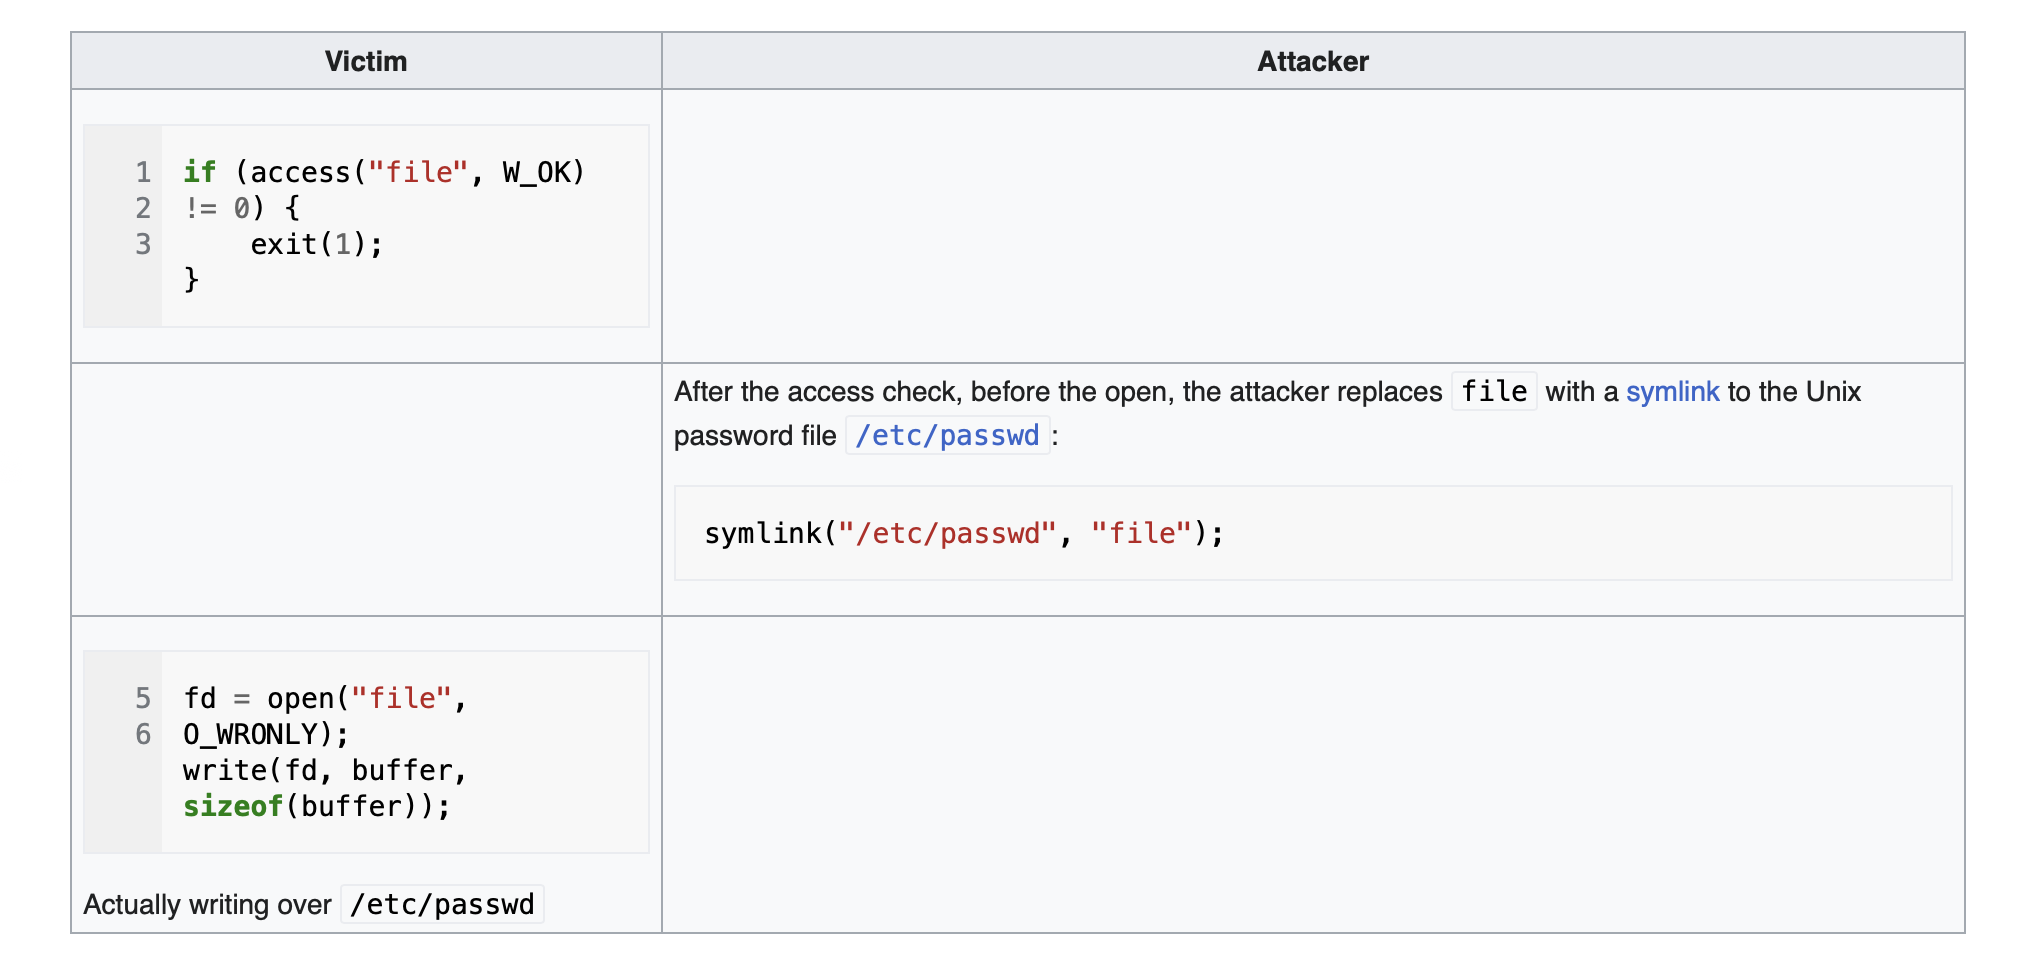Viewport: 2044px width, 958px height.
Task: Click the write(fd, buffer, line
Action: tap(325, 770)
